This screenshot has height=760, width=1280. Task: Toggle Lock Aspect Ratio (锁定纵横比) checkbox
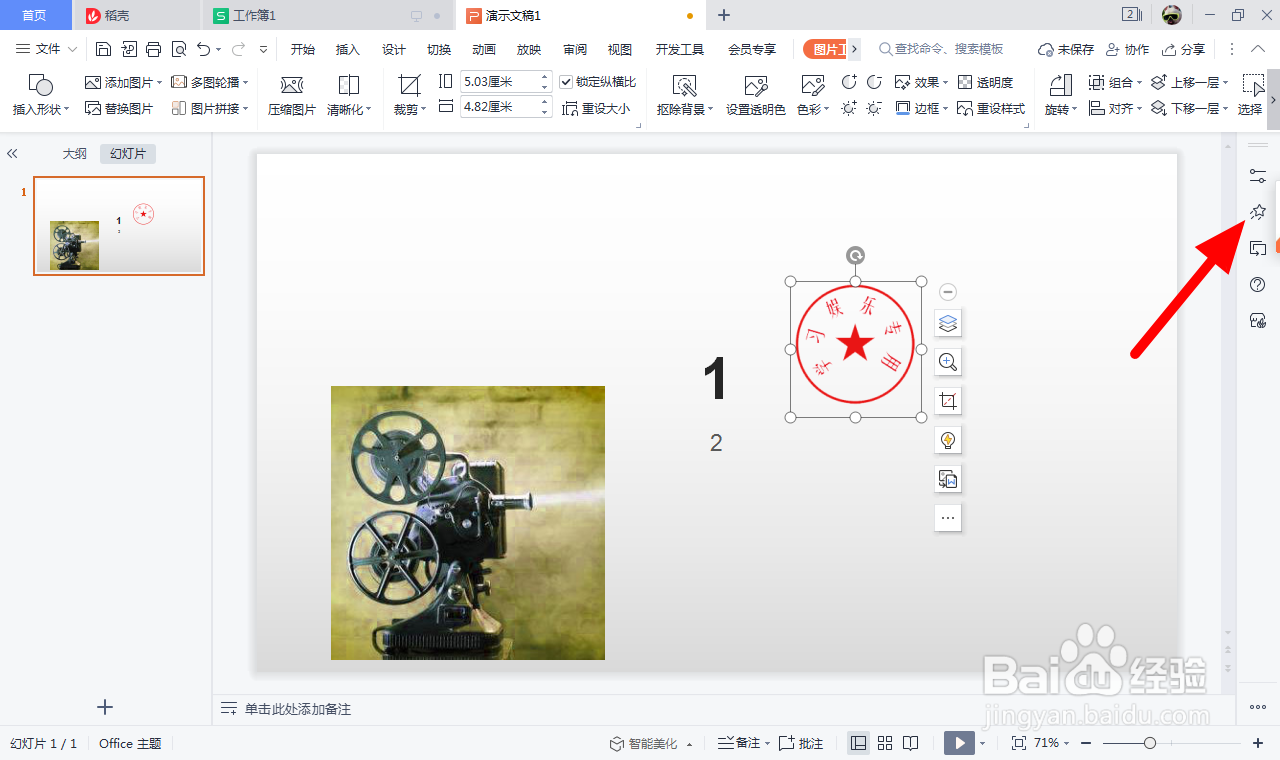tap(566, 82)
